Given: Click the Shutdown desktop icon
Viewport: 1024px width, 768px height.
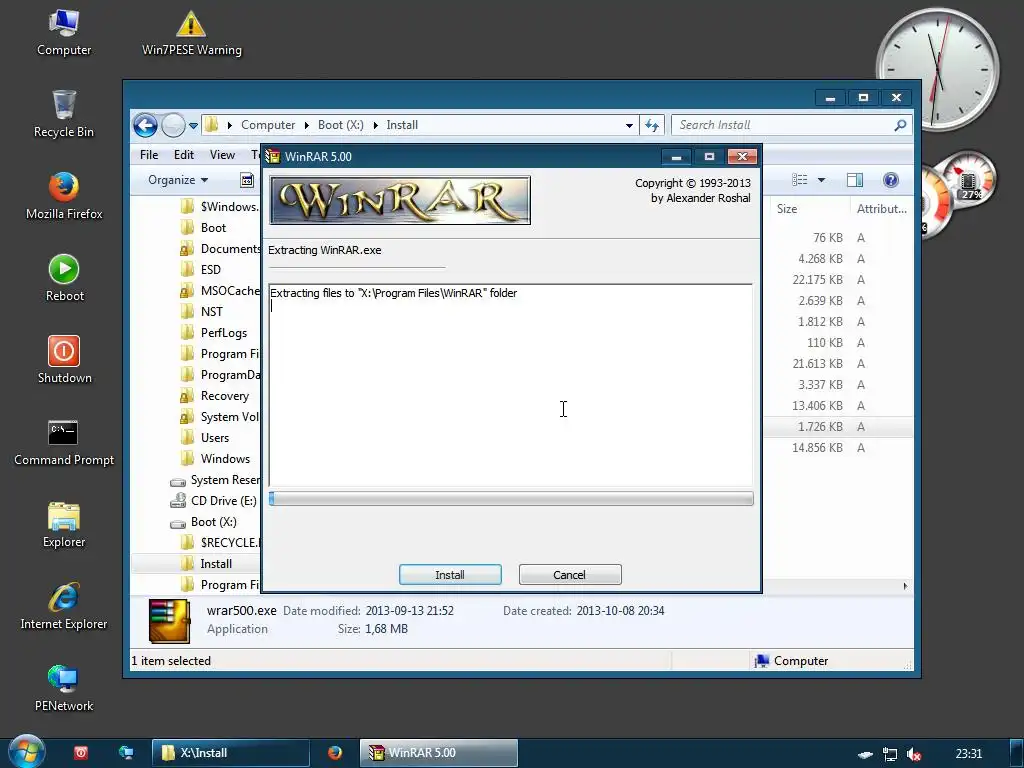Looking at the screenshot, I should pos(64,360).
